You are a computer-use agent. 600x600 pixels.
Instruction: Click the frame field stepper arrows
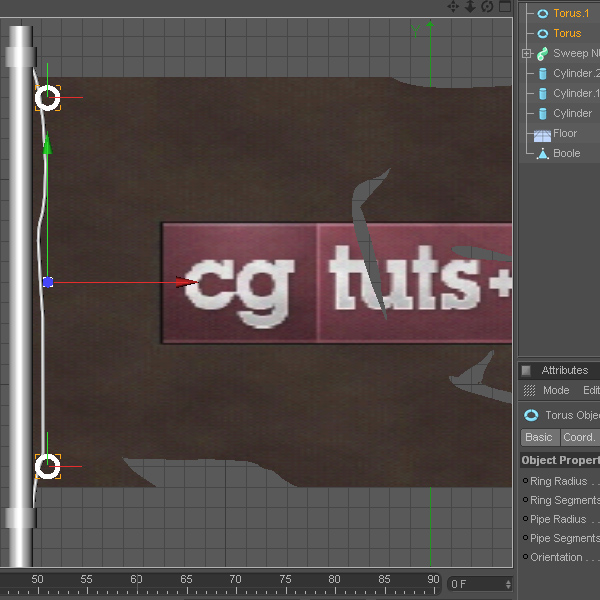pos(508,584)
